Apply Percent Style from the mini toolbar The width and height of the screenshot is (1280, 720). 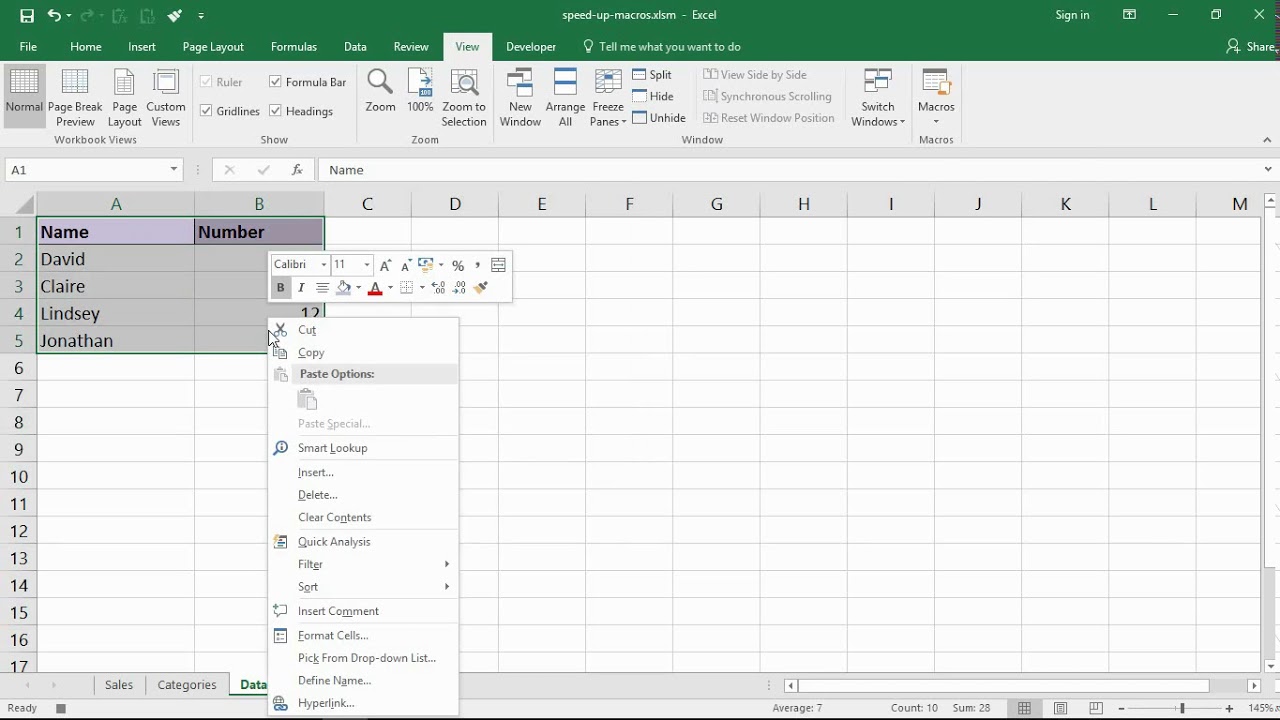tap(458, 265)
